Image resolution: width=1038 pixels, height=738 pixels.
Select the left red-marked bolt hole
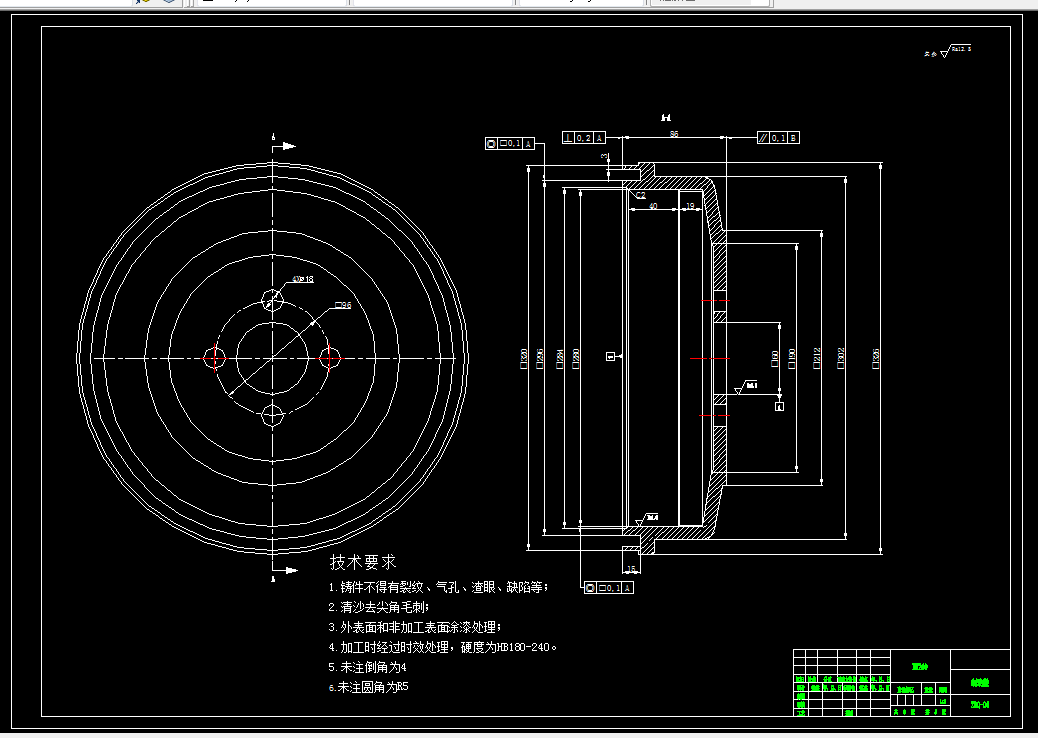pyautogui.click(x=214, y=358)
